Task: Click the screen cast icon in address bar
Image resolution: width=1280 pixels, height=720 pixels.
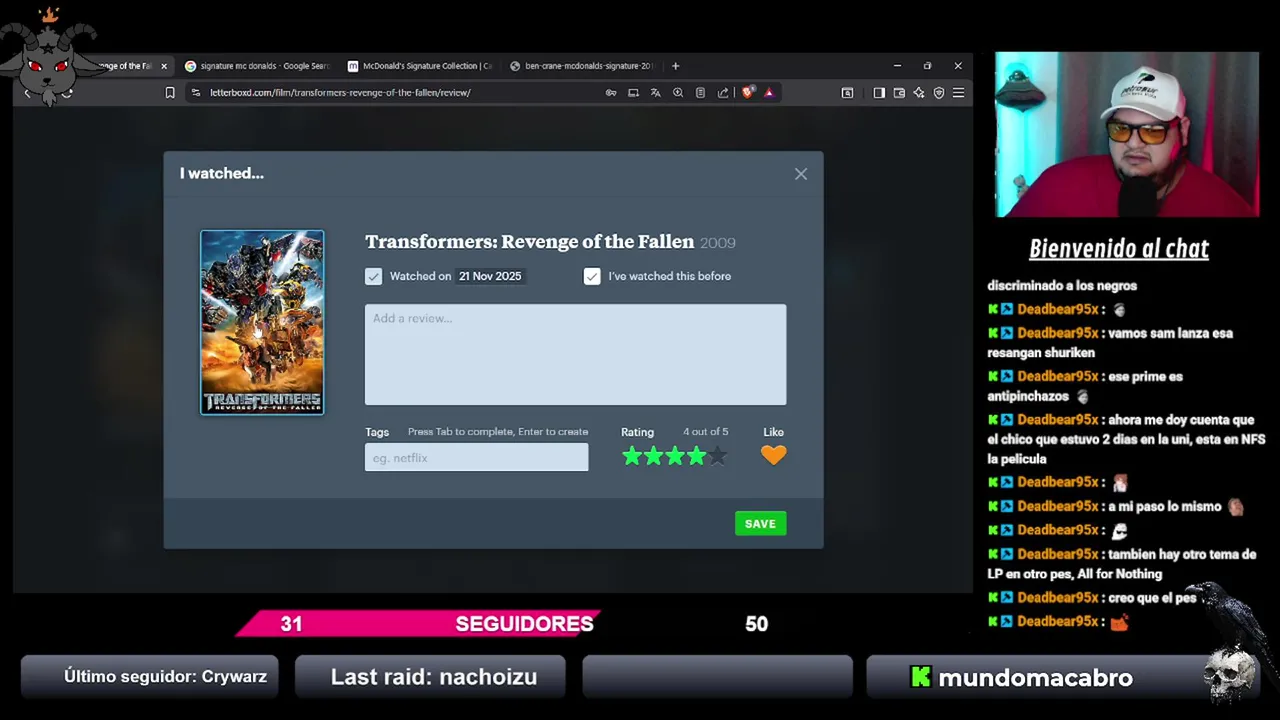Action: [x=633, y=93]
